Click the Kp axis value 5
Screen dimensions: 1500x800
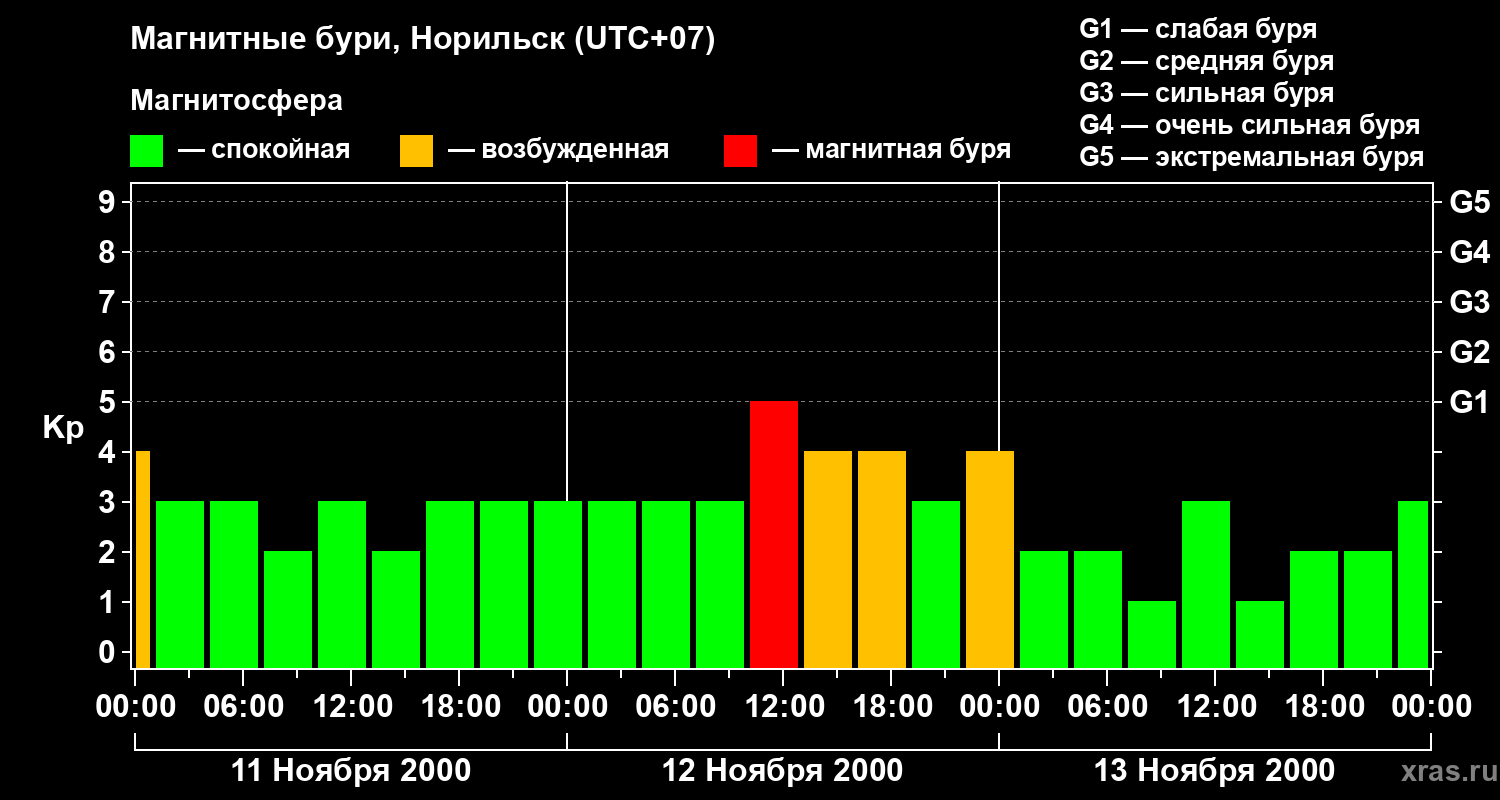(x=108, y=403)
